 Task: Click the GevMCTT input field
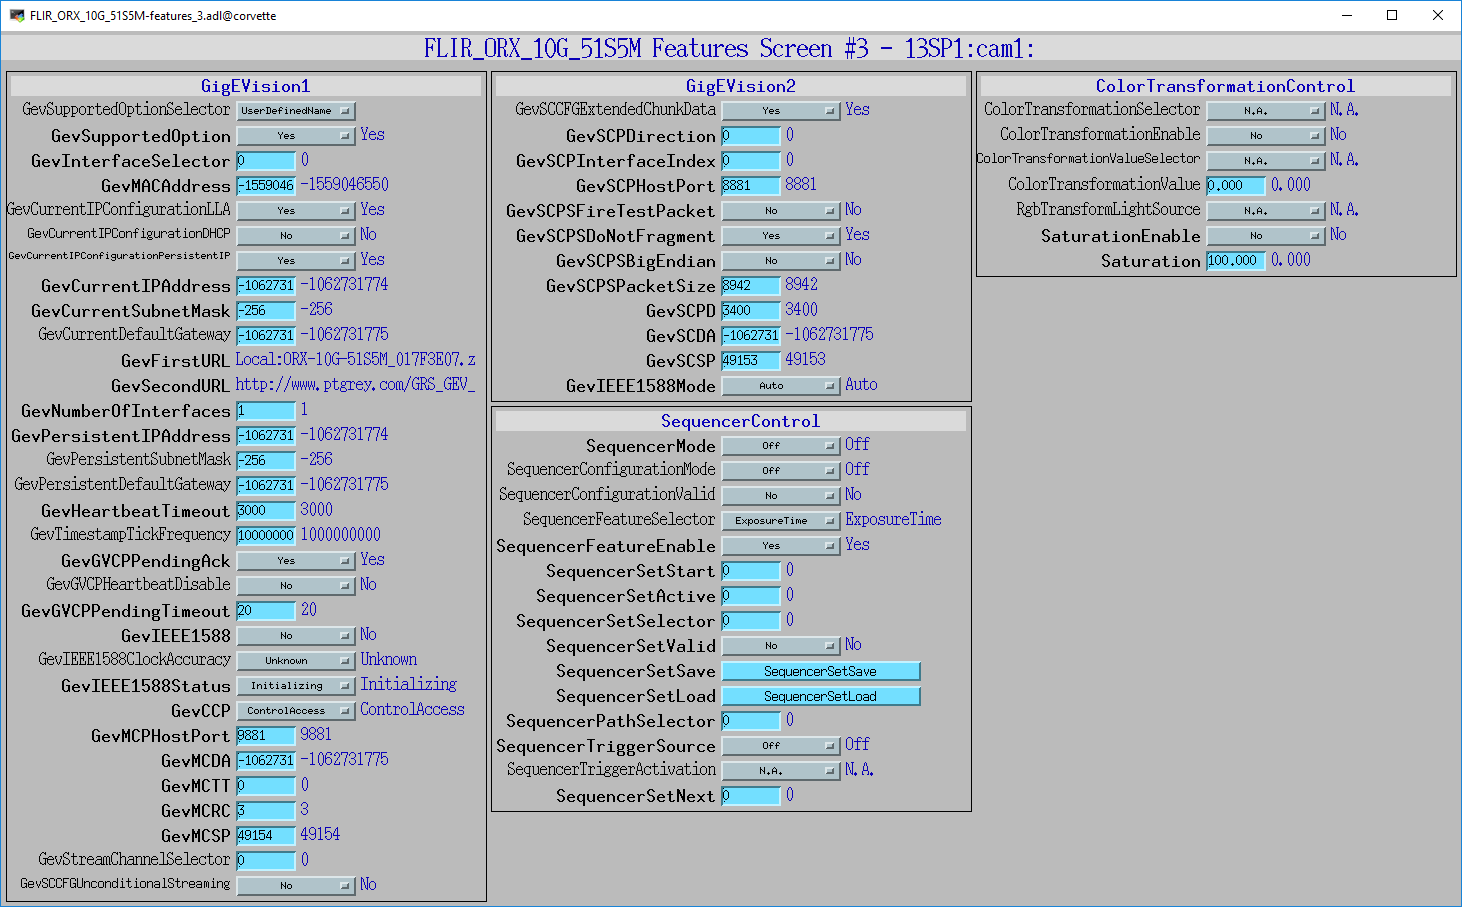point(266,786)
